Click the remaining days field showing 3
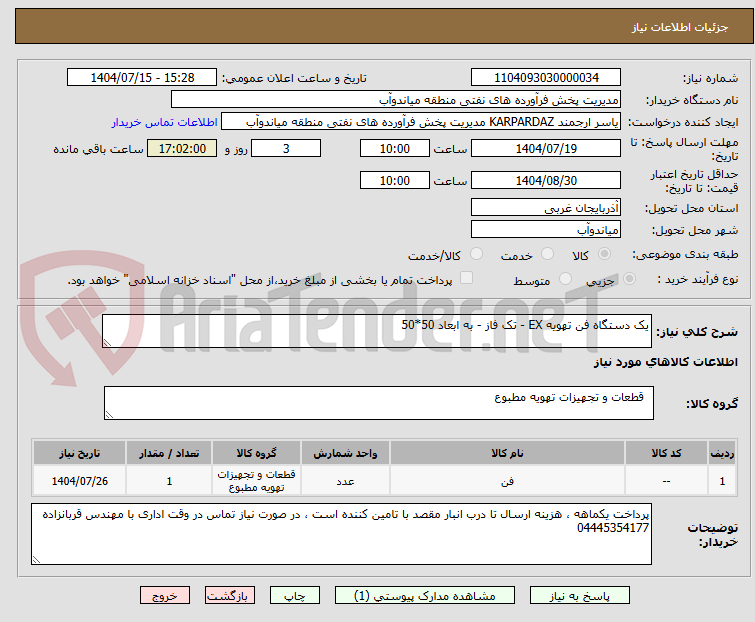 coord(286,148)
